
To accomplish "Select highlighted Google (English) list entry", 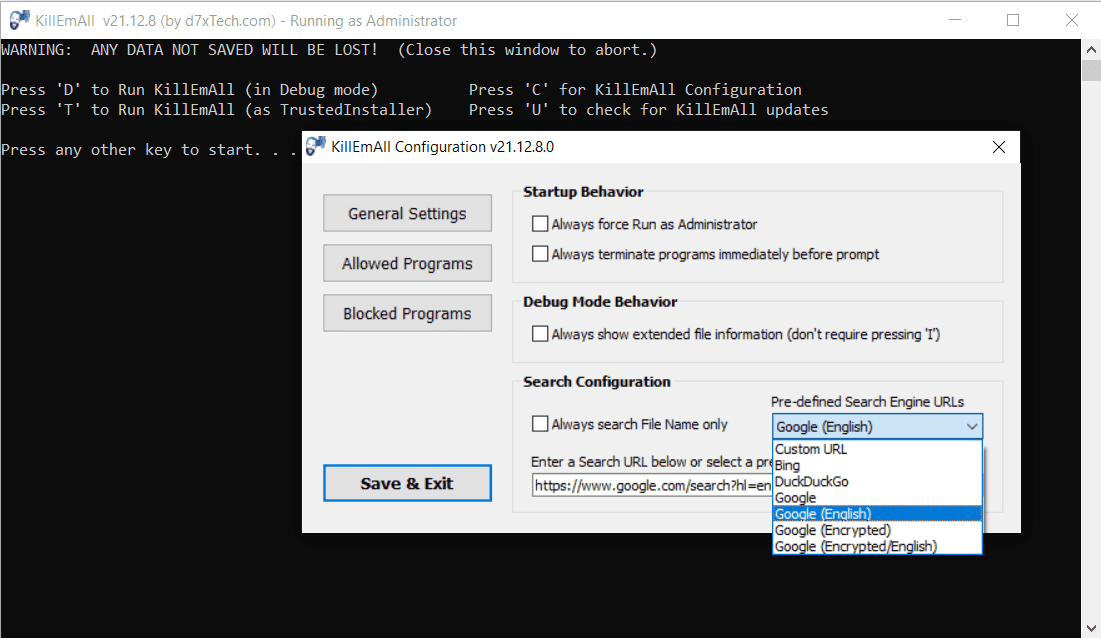I will coord(877,514).
